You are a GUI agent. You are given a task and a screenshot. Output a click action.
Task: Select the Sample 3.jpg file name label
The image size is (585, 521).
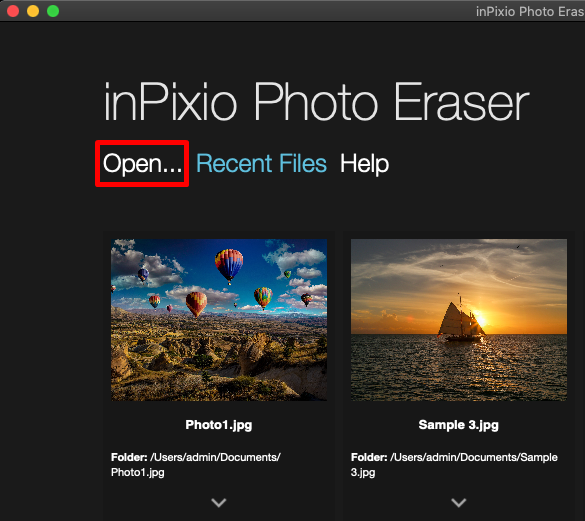(x=459, y=425)
